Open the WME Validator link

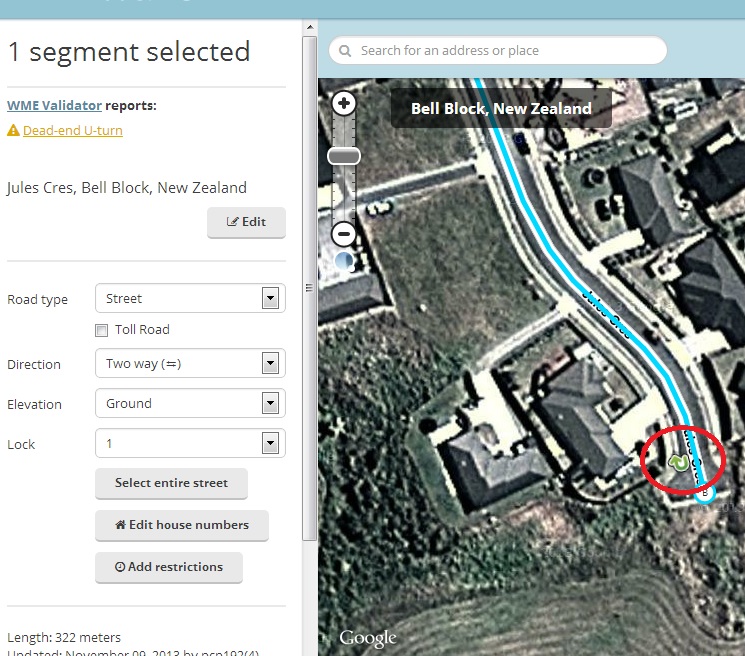click(54, 105)
